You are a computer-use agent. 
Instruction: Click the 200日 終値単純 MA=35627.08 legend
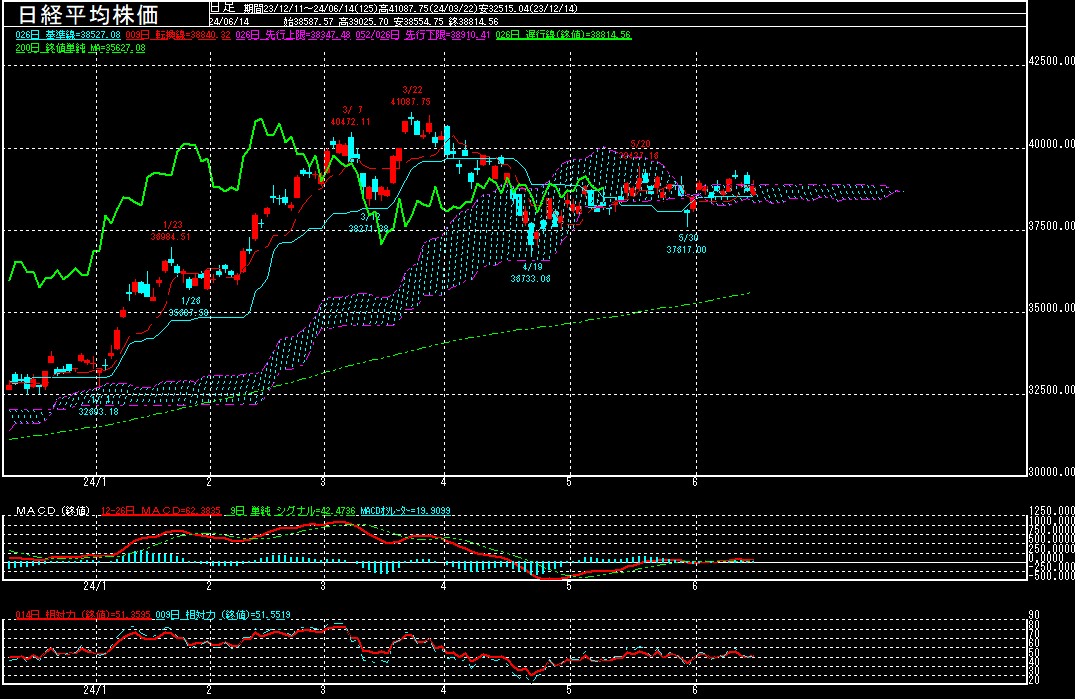tap(80, 49)
